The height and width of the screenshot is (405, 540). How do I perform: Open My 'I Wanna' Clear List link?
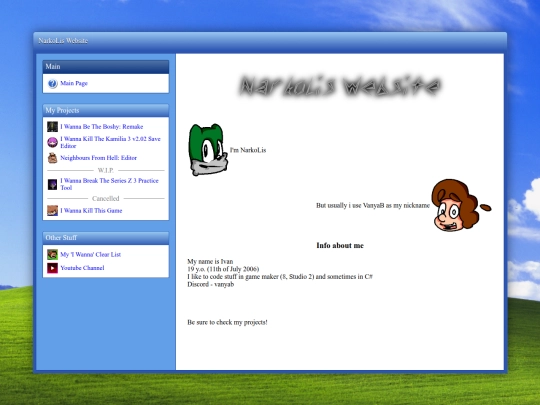coord(91,255)
